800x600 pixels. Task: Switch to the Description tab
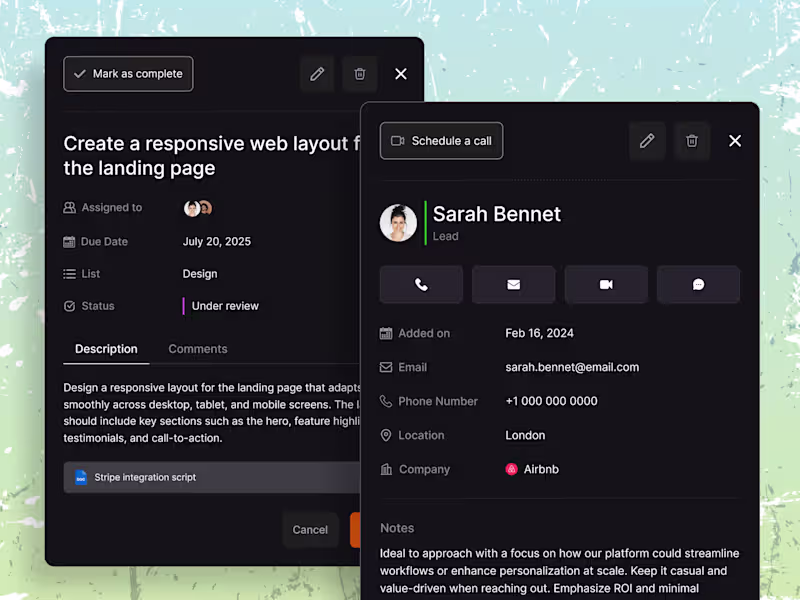[106, 349]
